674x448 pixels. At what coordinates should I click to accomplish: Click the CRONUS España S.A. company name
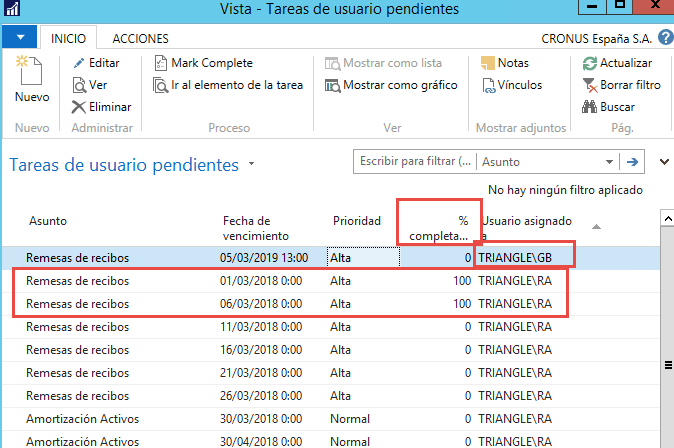[x=597, y=39]
